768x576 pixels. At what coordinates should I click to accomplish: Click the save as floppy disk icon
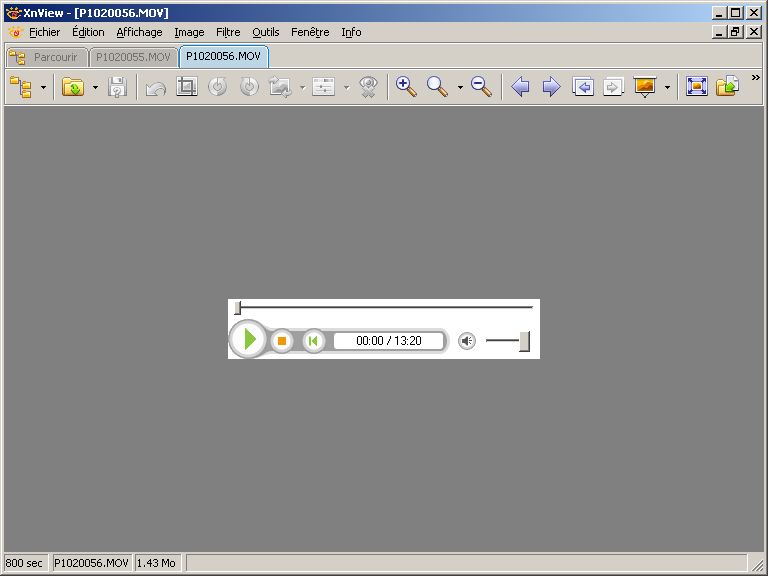(118, 87)
